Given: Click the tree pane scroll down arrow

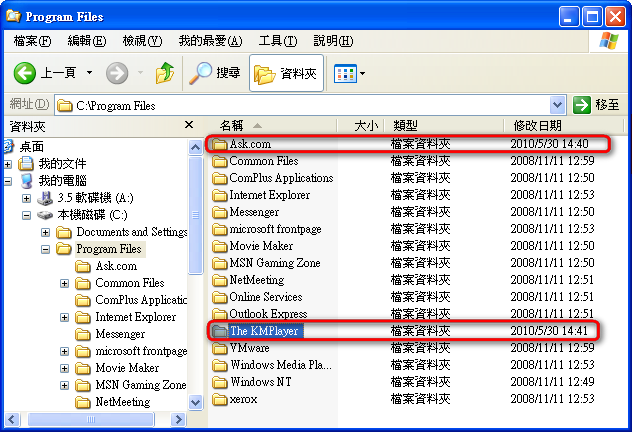Looking at the screenshot, I should point(195,402).
